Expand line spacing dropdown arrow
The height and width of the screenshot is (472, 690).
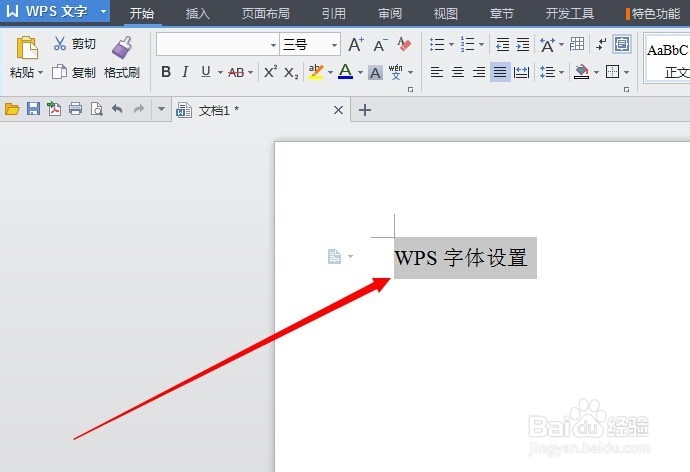(562, 72)
